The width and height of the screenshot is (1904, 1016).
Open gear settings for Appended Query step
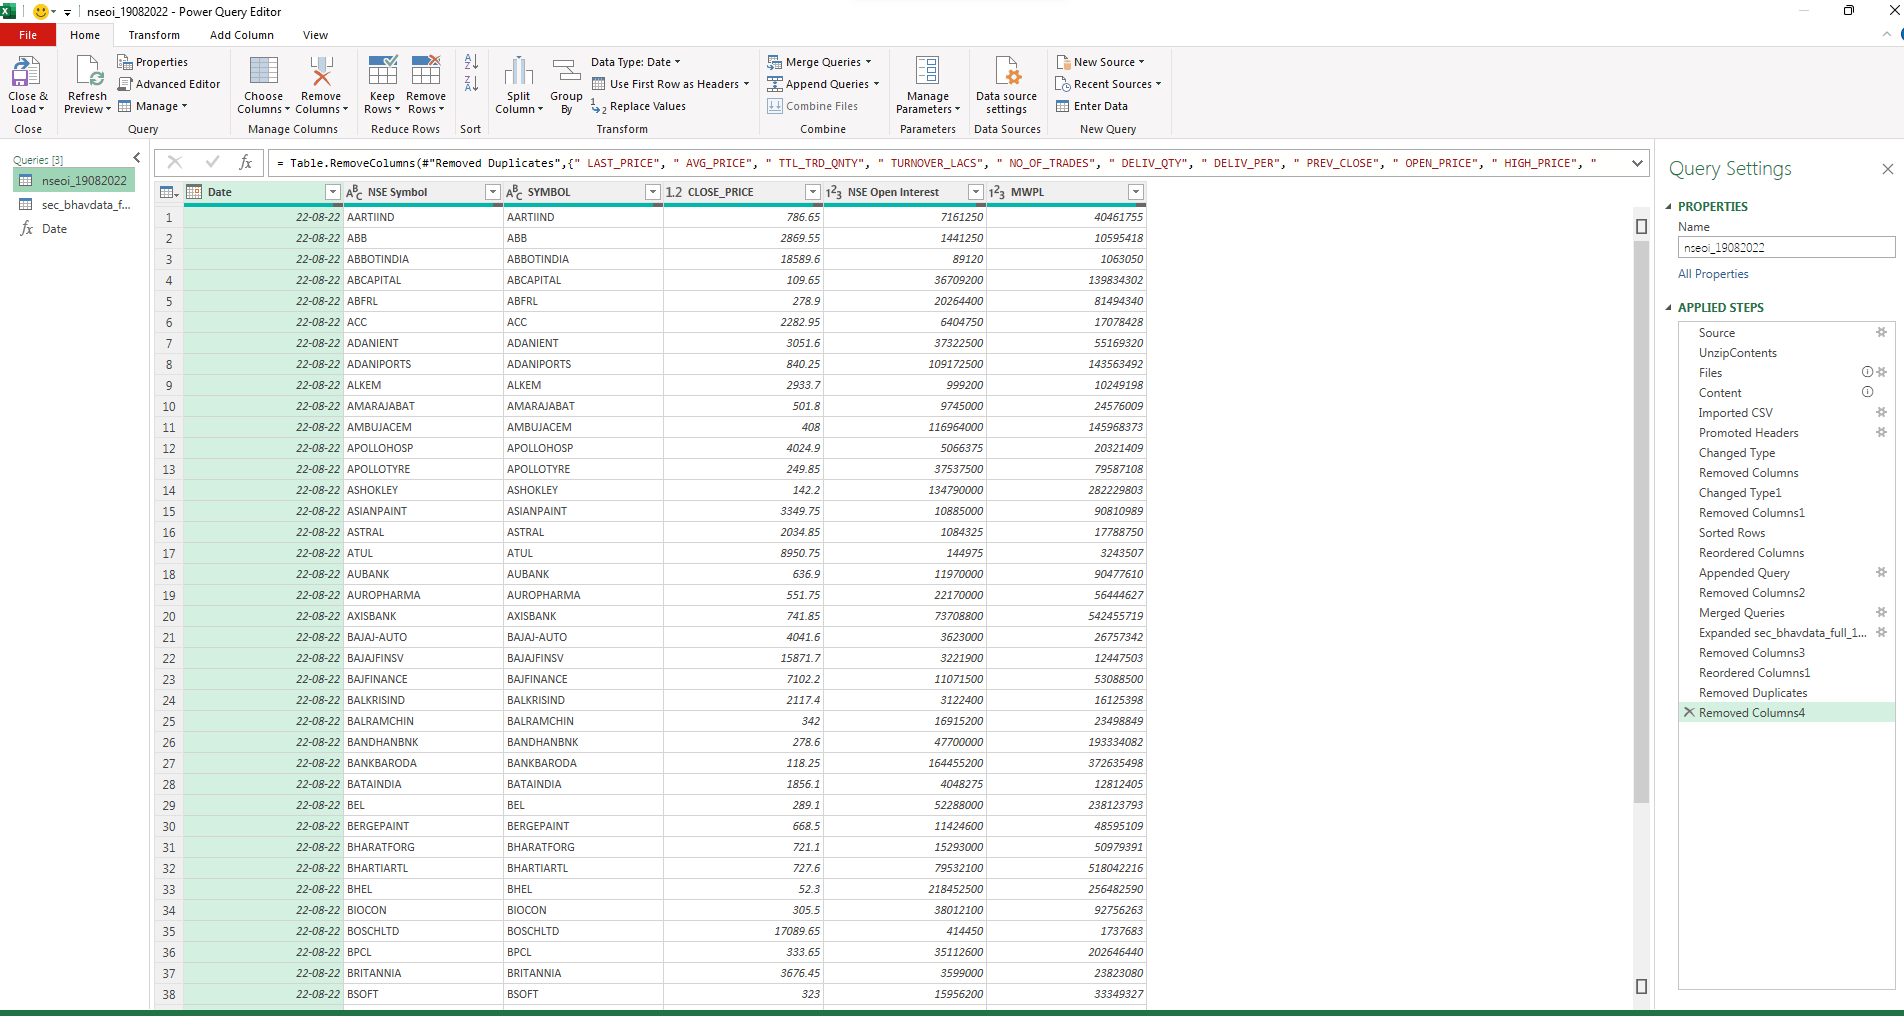[x=1881, y=572]
